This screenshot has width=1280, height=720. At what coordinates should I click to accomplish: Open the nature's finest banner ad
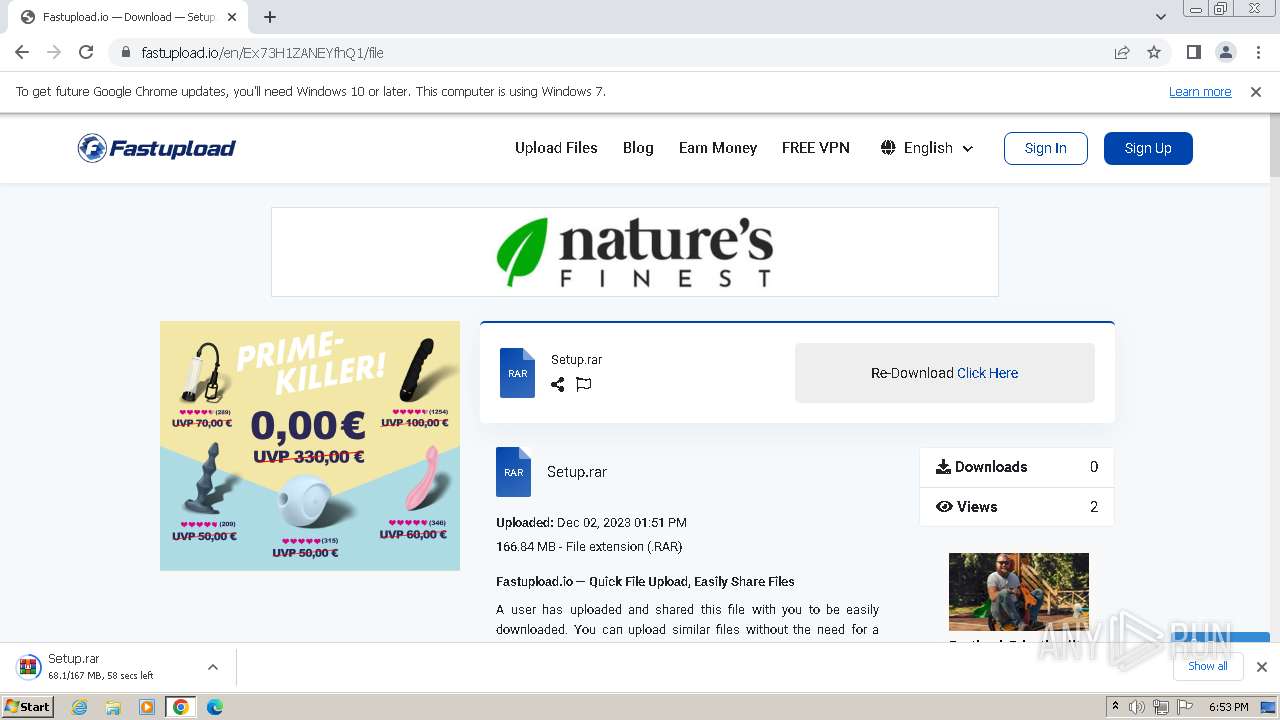635,252
